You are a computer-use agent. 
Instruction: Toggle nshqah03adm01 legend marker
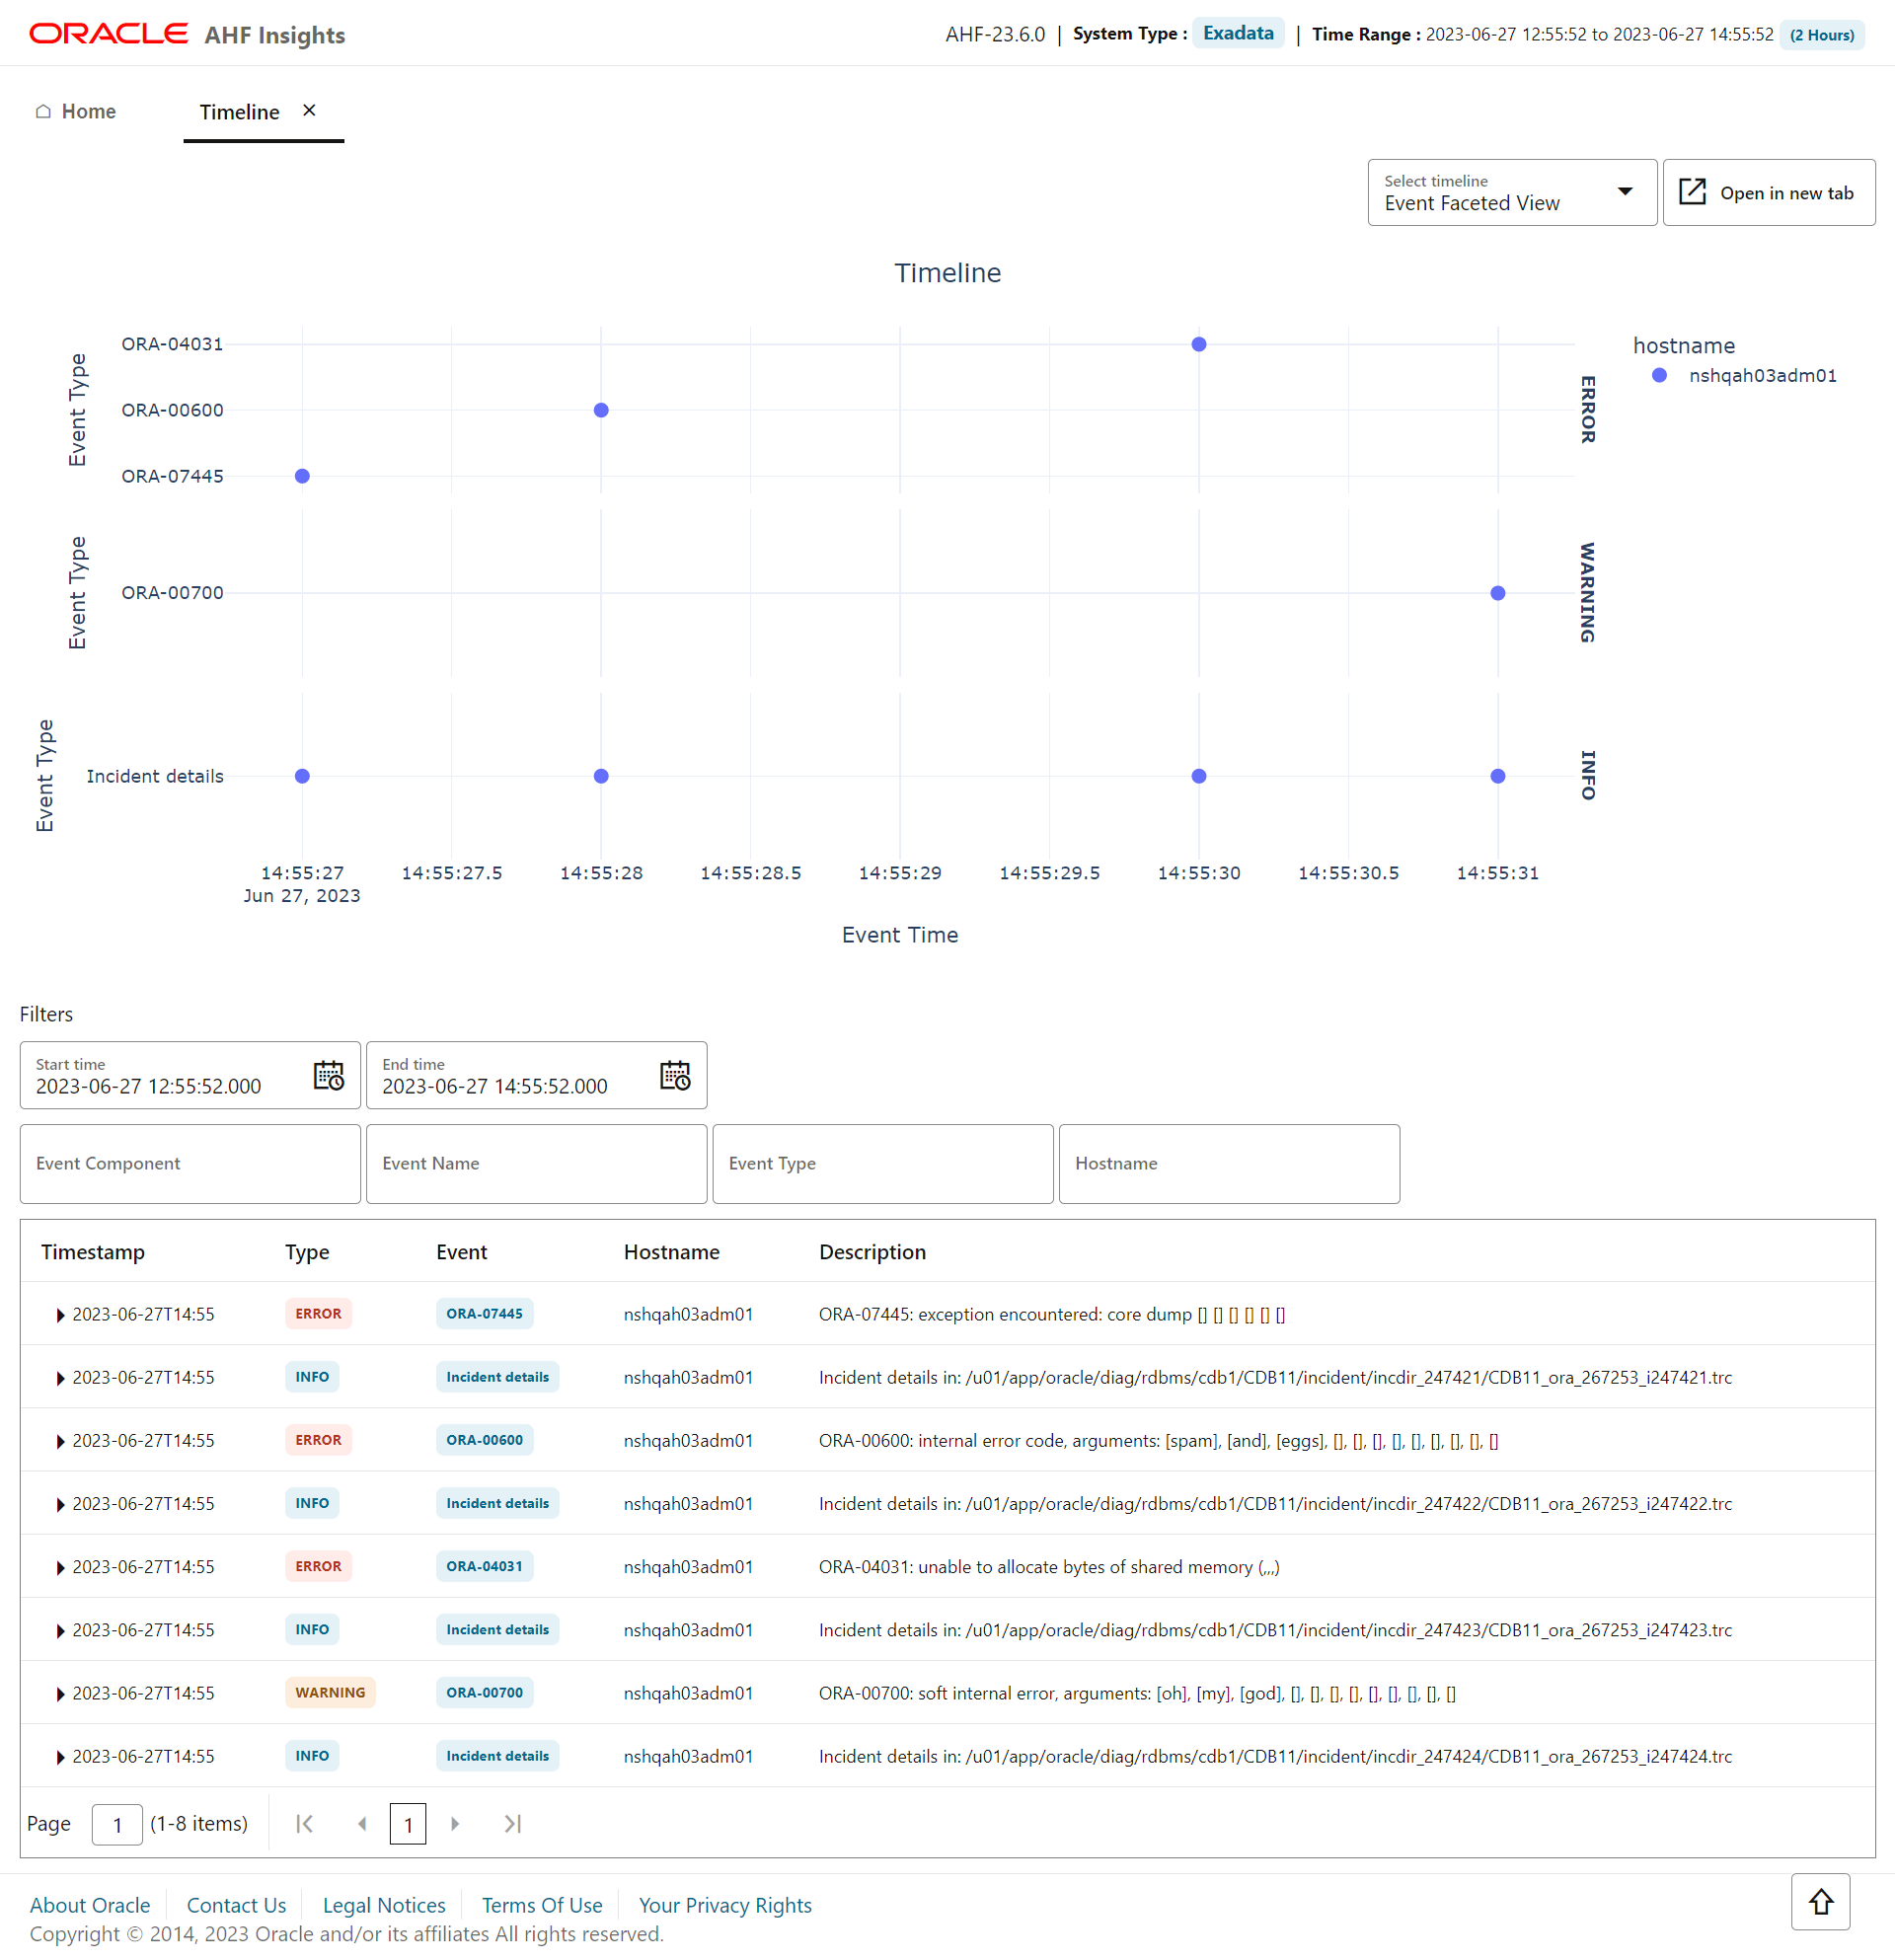click(x=1659, y=376)
